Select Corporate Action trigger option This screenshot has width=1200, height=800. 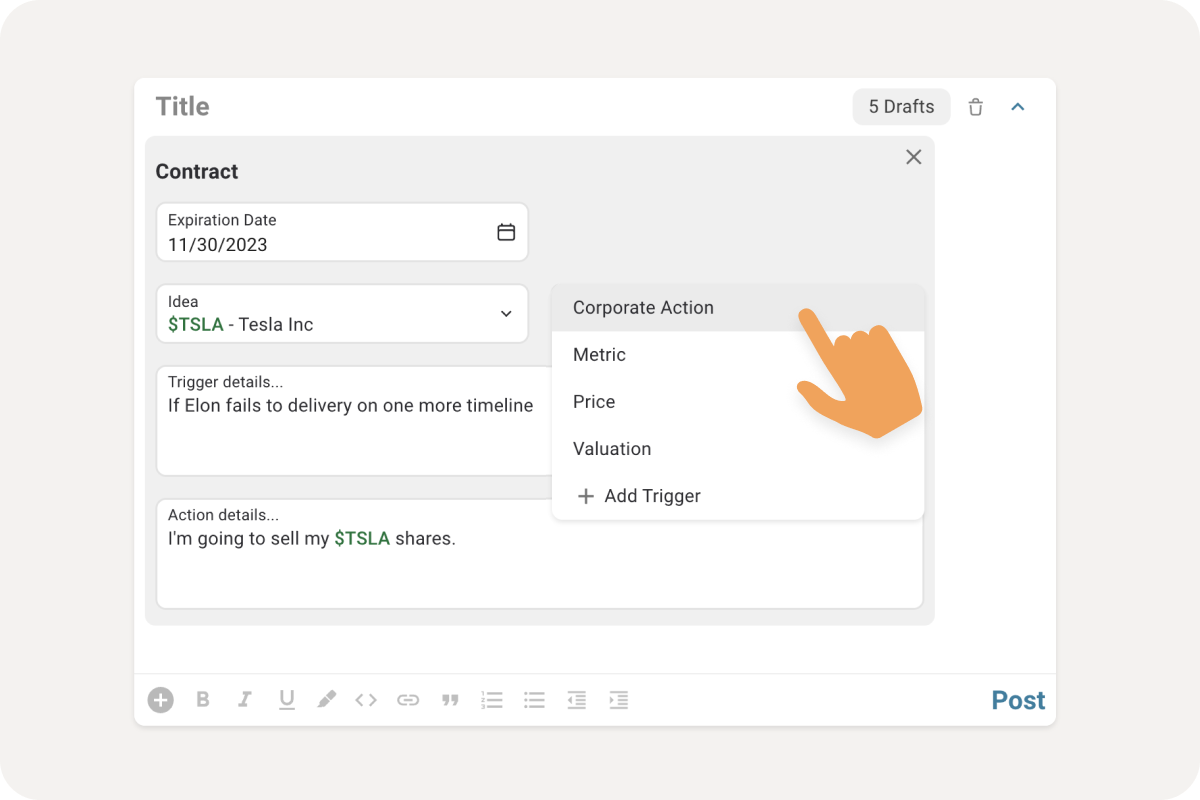[x=738, y=308]
